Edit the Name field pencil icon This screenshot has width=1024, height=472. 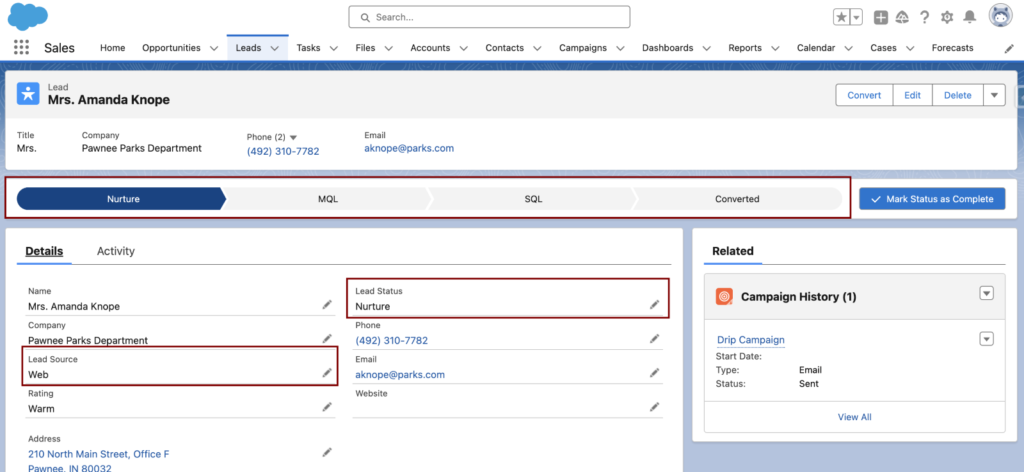(x=327, y=305)
